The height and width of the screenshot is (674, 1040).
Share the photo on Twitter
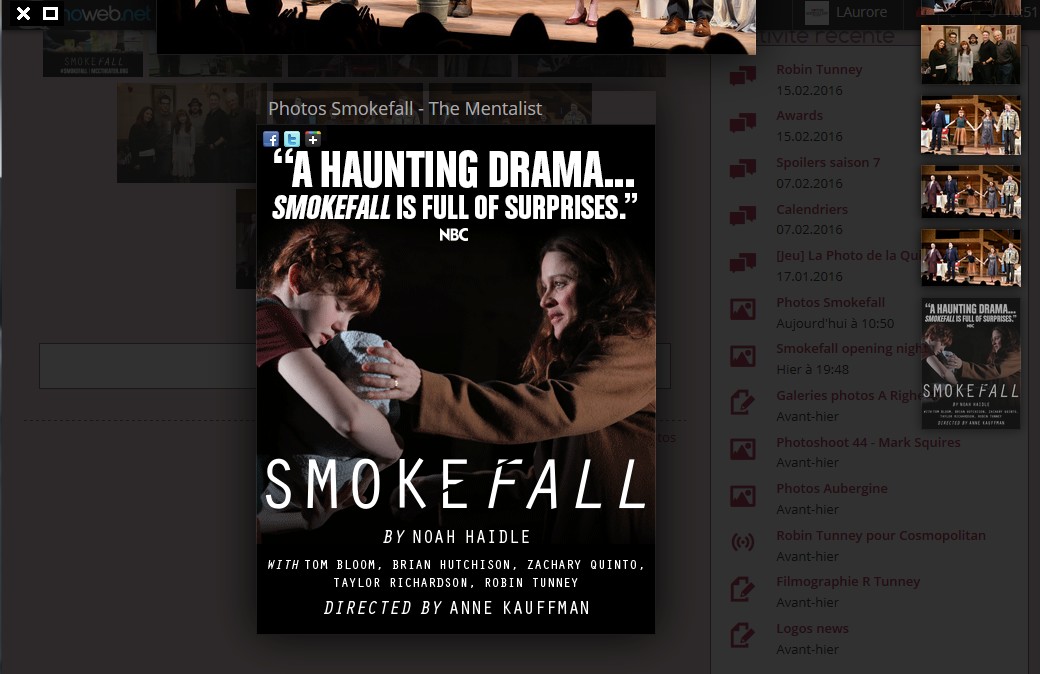click(x=292, y=139)
